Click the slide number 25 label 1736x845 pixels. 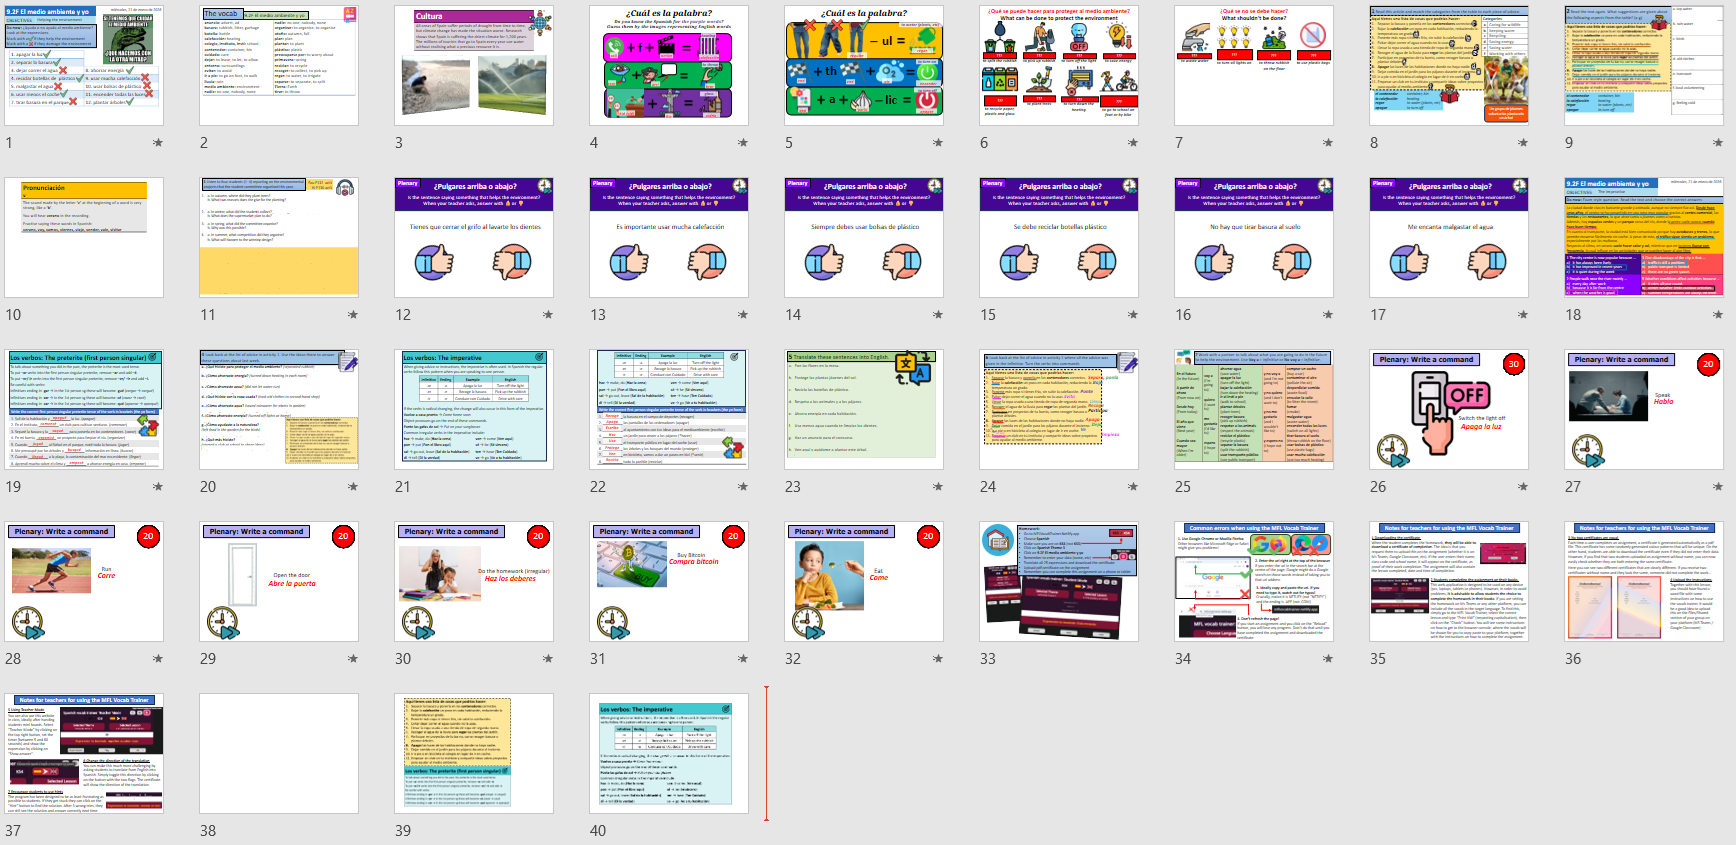click(x=1183, y=487)
